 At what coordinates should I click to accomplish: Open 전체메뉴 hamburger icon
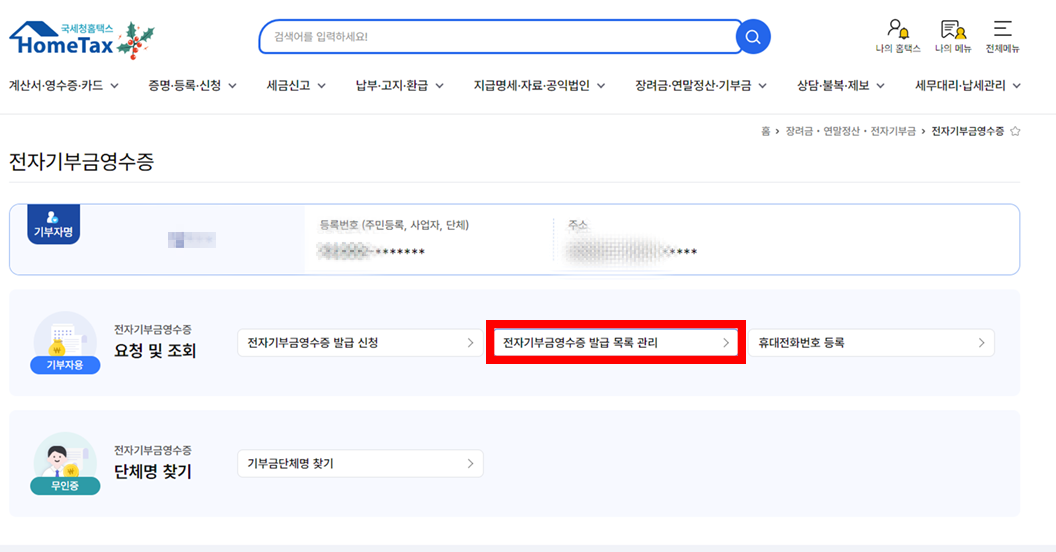click(1002, 35)
